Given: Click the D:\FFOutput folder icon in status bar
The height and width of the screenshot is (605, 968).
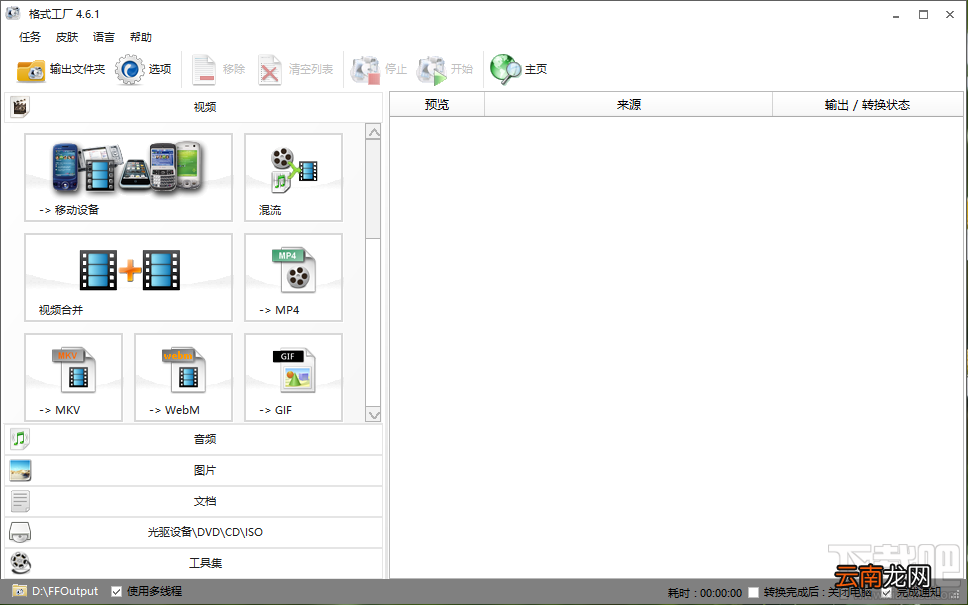Looking at the screenshot, I should (x=20, y=591).
